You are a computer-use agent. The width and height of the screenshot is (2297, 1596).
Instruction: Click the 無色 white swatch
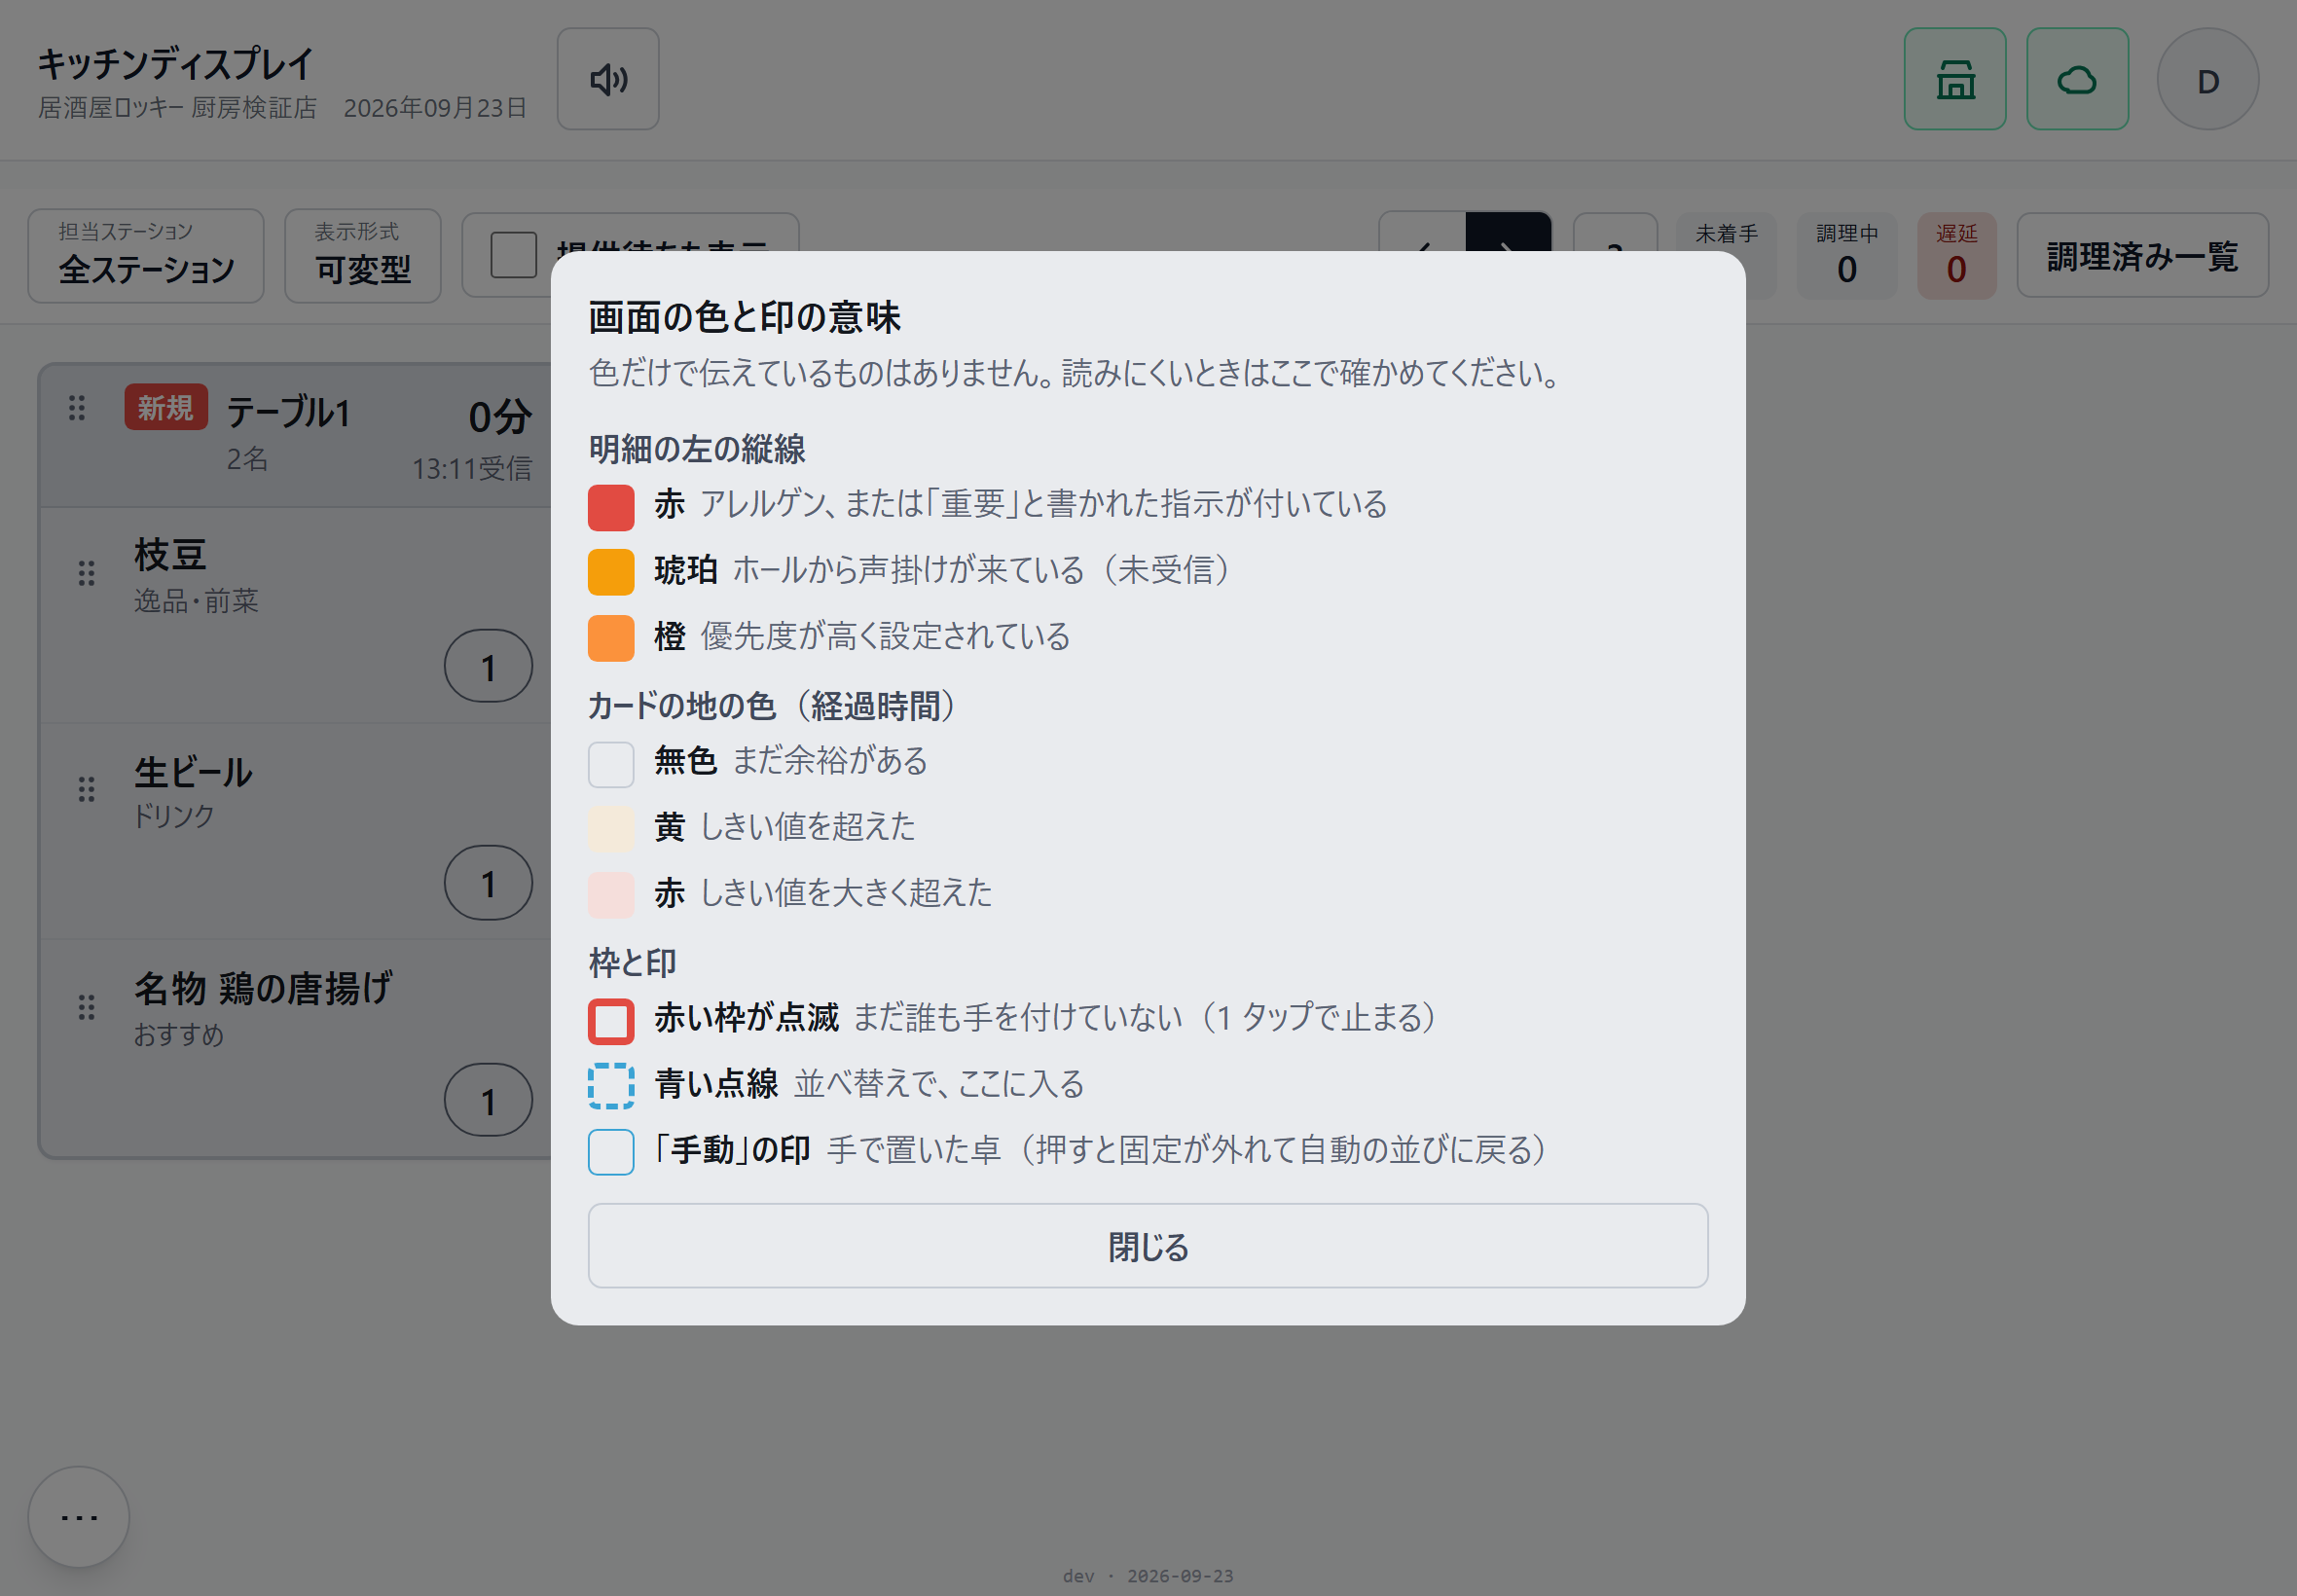pos(611,765)
